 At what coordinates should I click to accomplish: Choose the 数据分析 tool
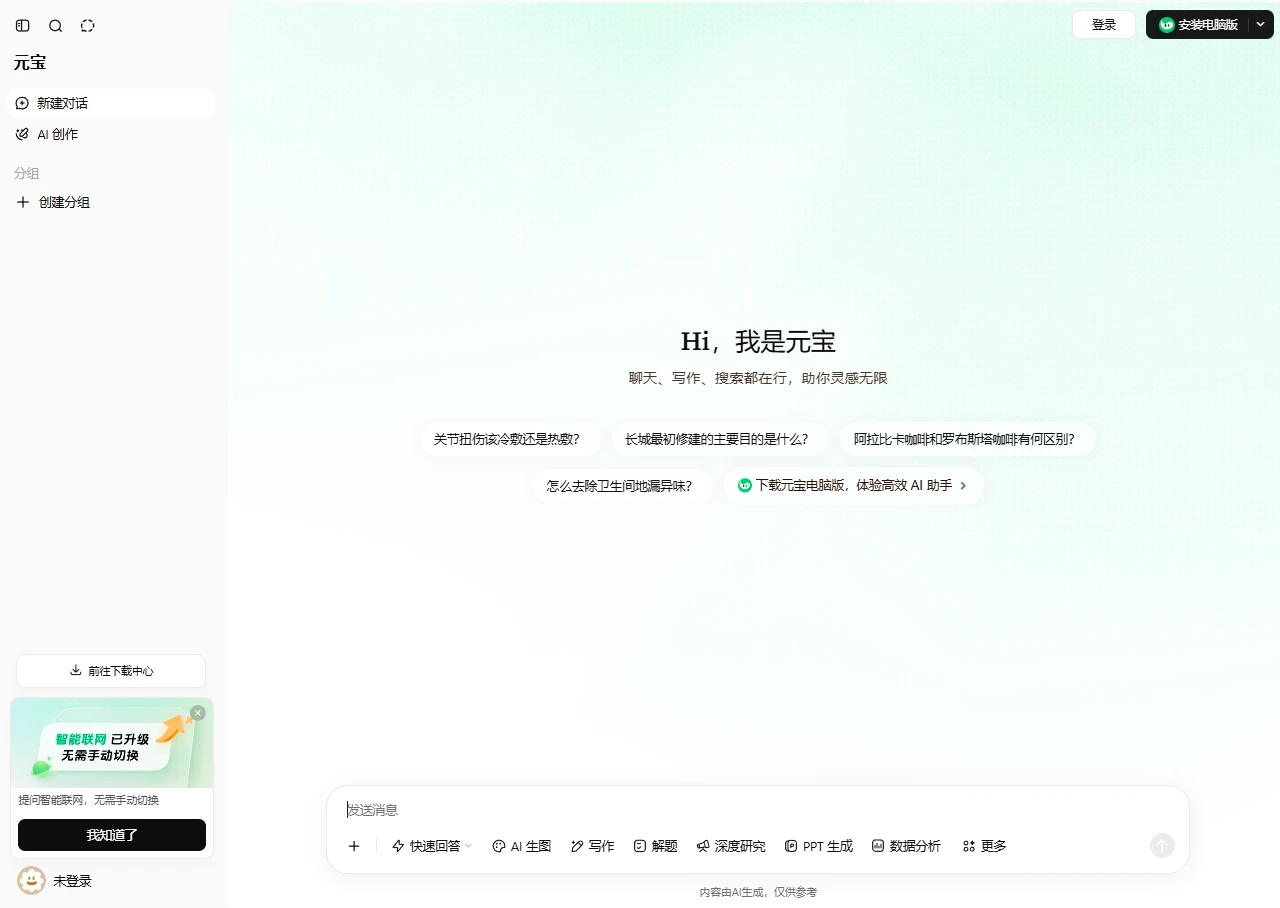906,846
